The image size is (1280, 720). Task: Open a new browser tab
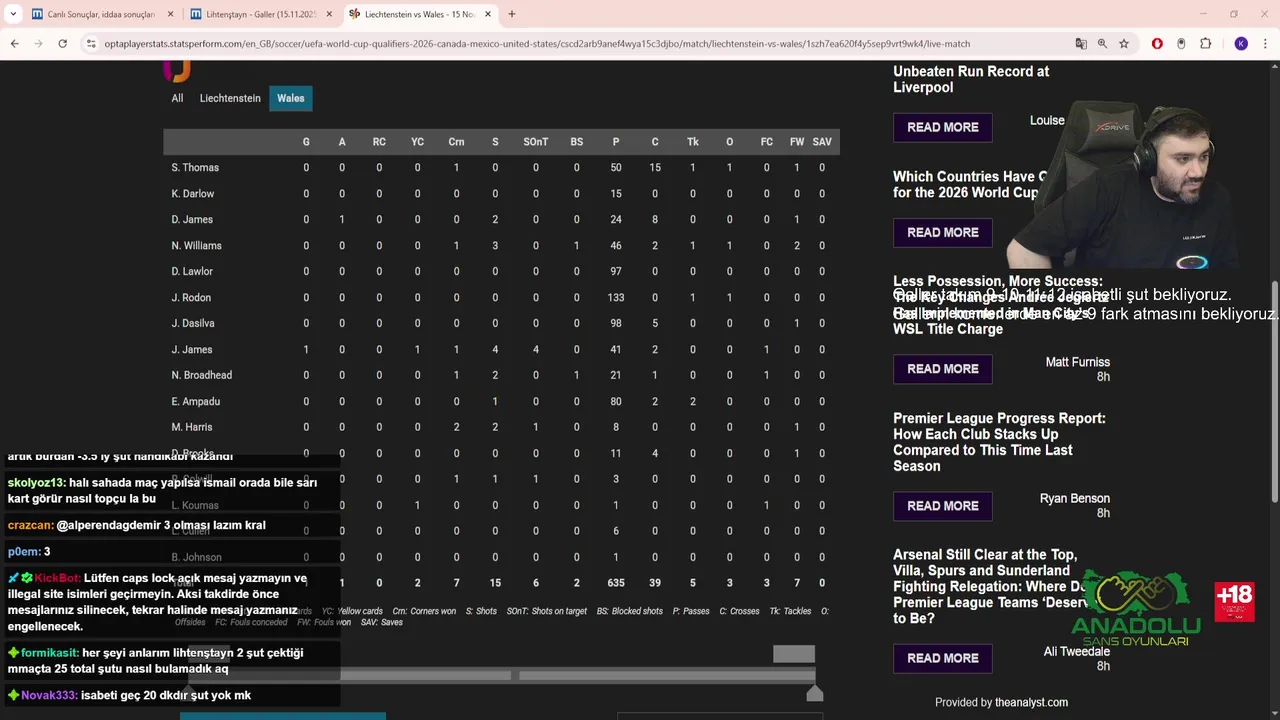coord(512,14)
